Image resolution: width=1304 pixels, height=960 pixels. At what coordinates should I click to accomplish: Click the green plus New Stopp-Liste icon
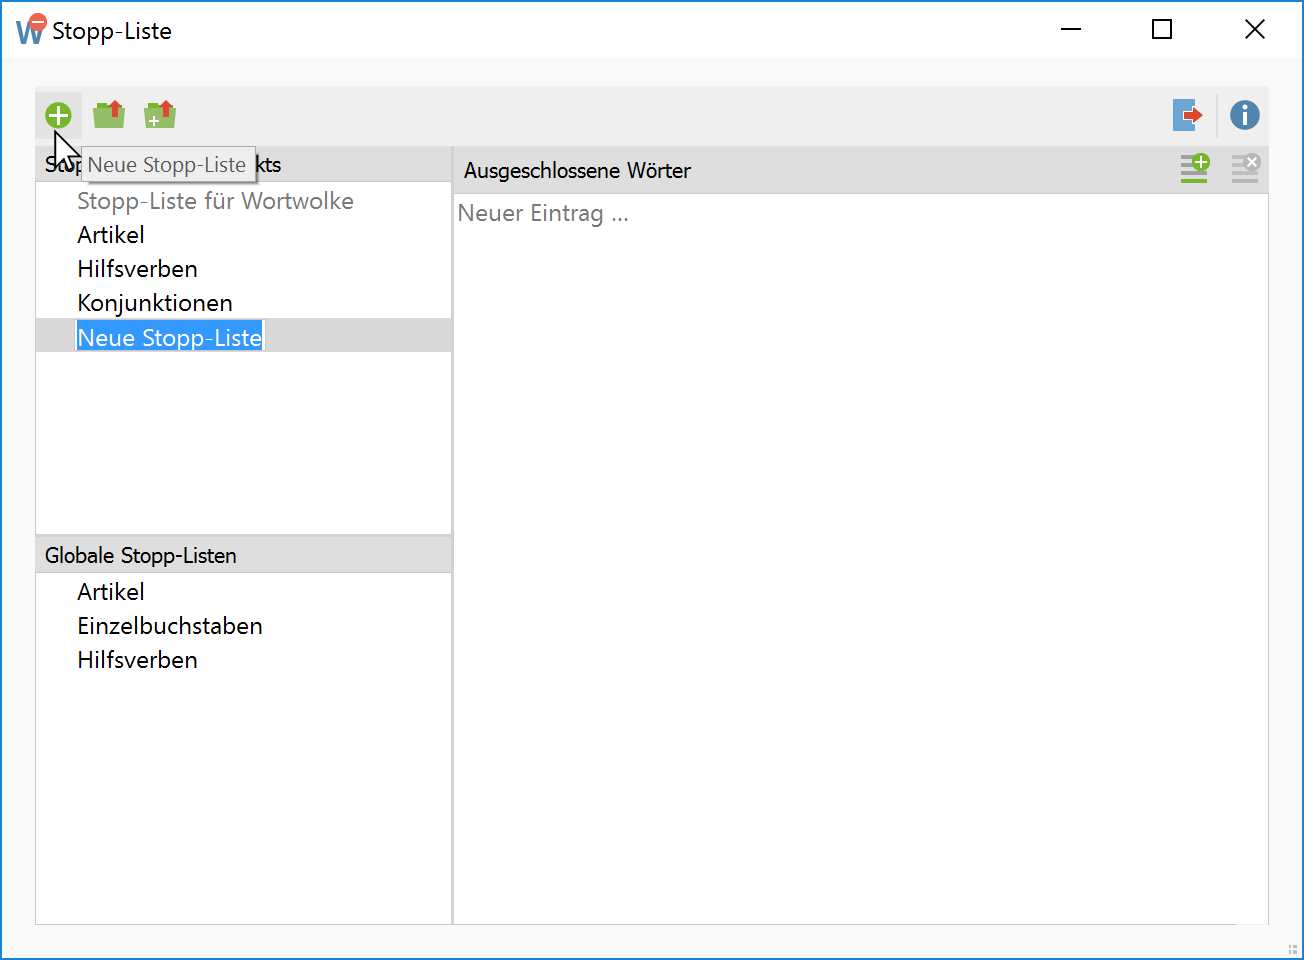tap(58, 115)
